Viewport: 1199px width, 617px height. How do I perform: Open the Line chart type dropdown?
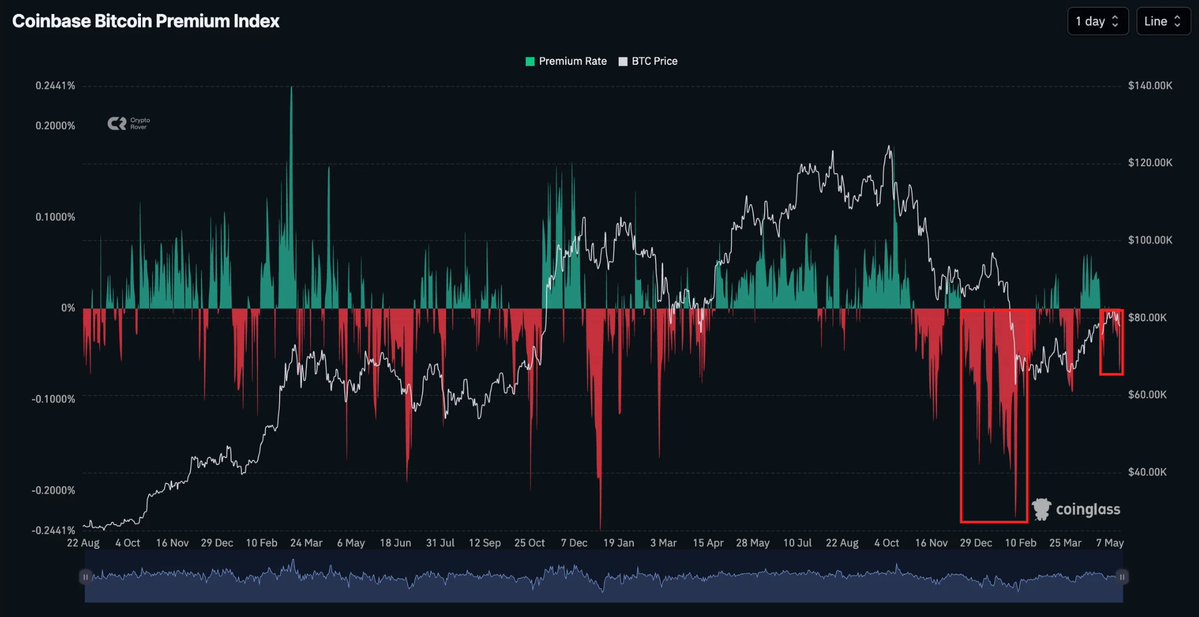1162,21
